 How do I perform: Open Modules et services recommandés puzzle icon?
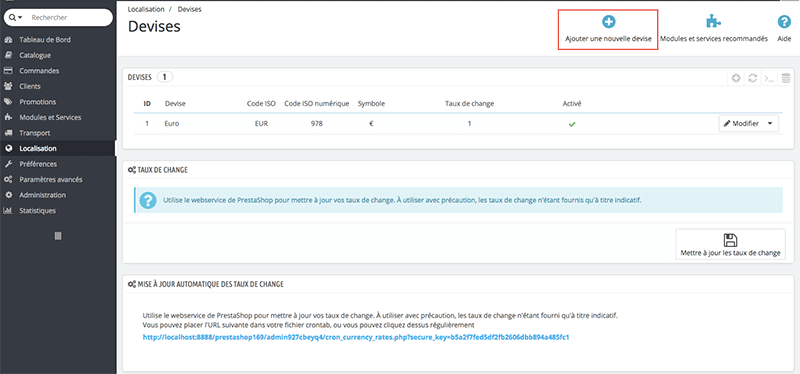coord(713,21)
